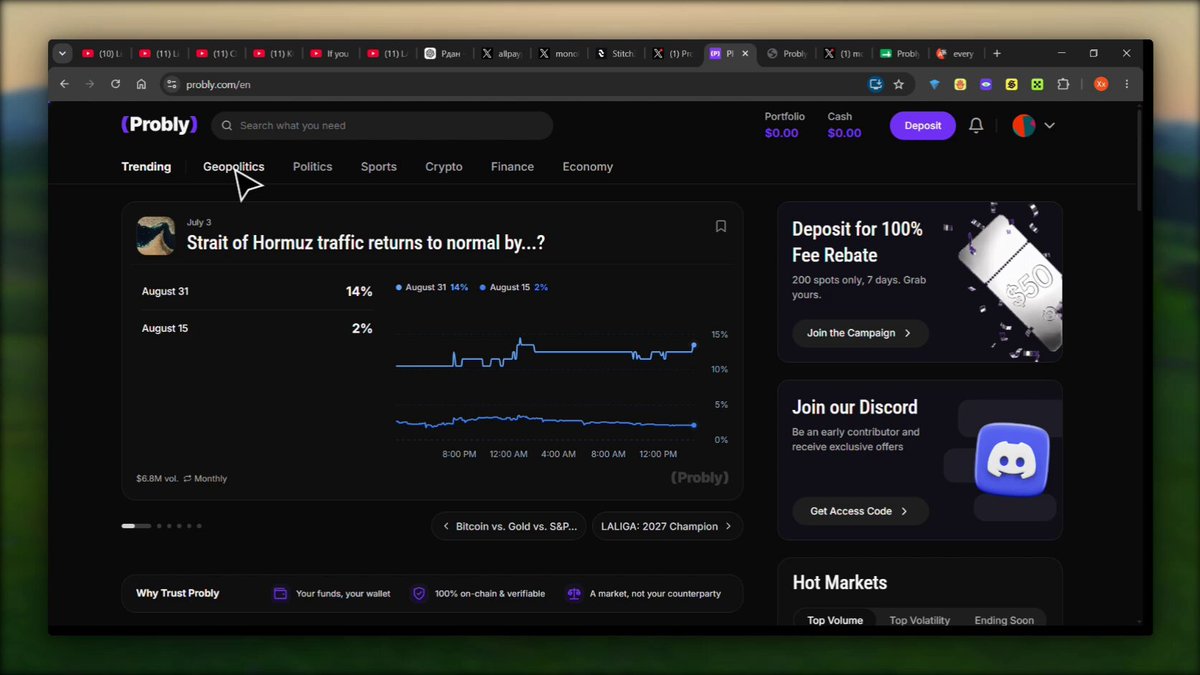Bookmark the Strait of Hormuz market
This screenshot has height=675, width=1200.
click(x=721, y=226)
